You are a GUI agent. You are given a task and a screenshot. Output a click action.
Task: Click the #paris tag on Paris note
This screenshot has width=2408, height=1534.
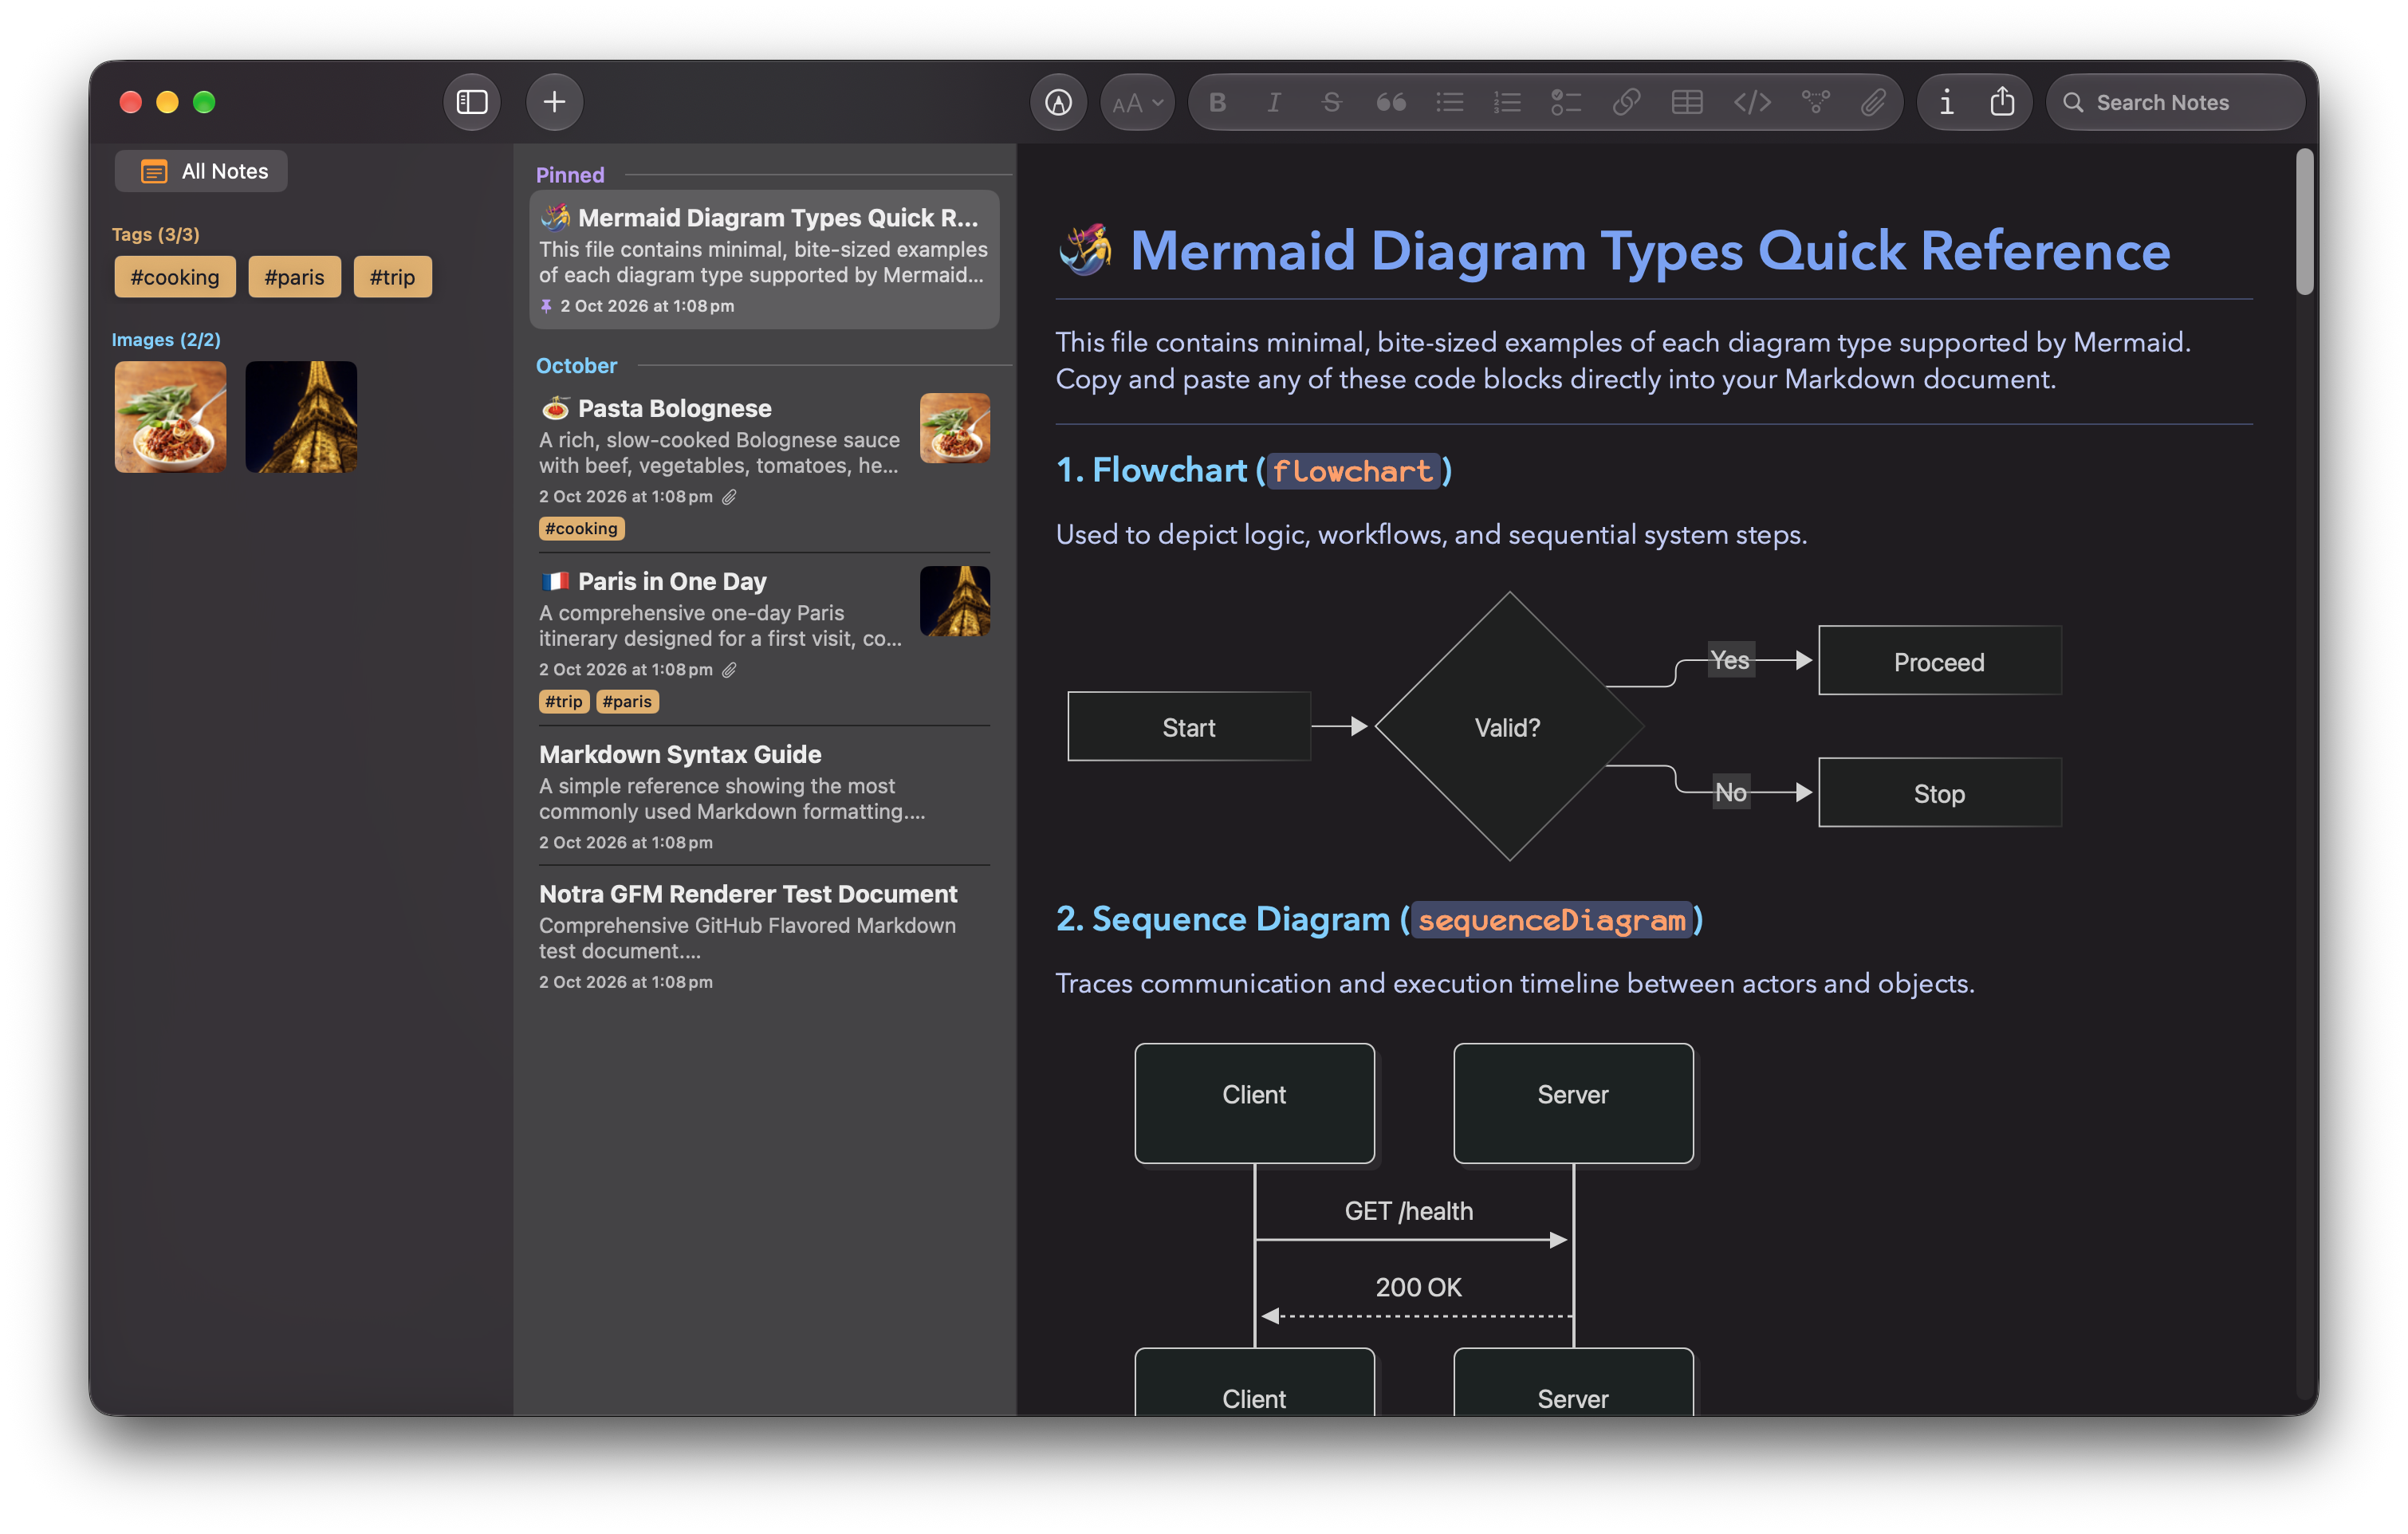(627, 701)
